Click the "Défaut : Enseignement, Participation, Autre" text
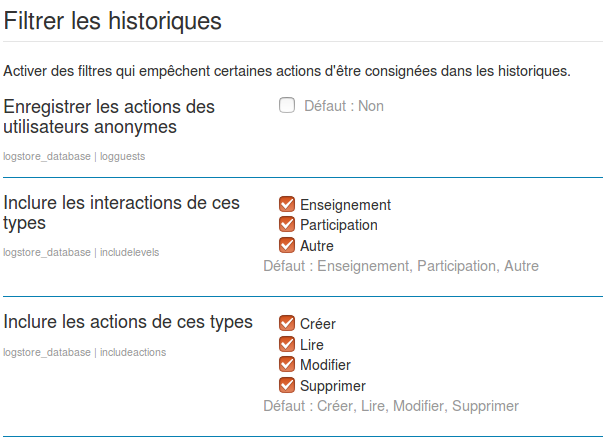This screenshot has width=603, height=447. (400, 266)
